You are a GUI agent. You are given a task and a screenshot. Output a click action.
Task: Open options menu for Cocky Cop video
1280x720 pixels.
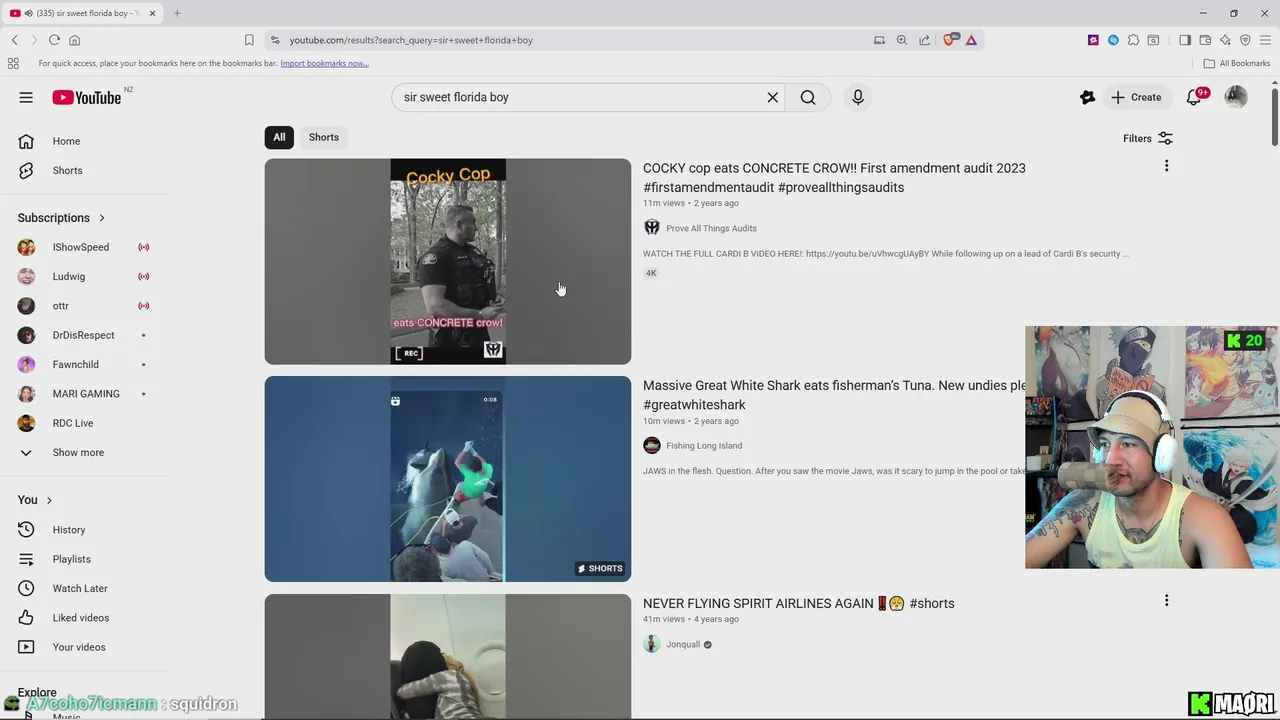click(1166, 166)
